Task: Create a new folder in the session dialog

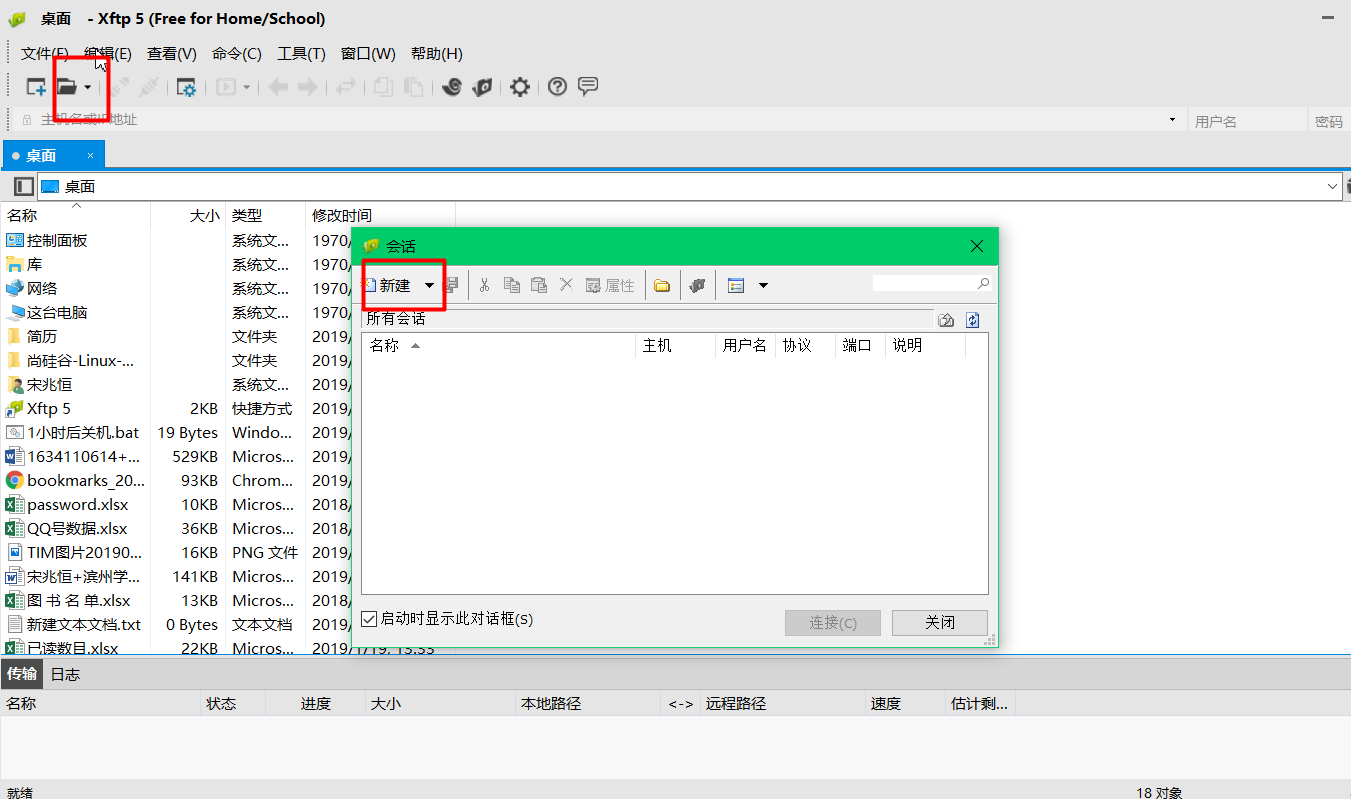Action: [663, 285]
